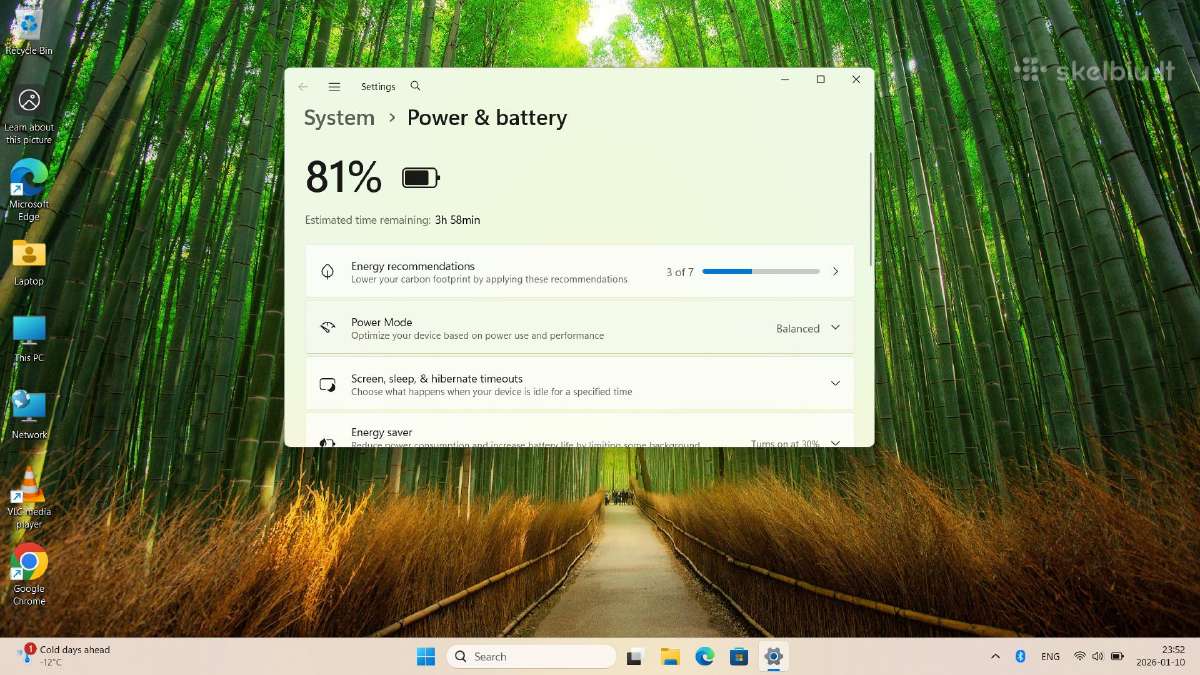Maximize the Settings window
1200x675 pixels.
point(820,80)
